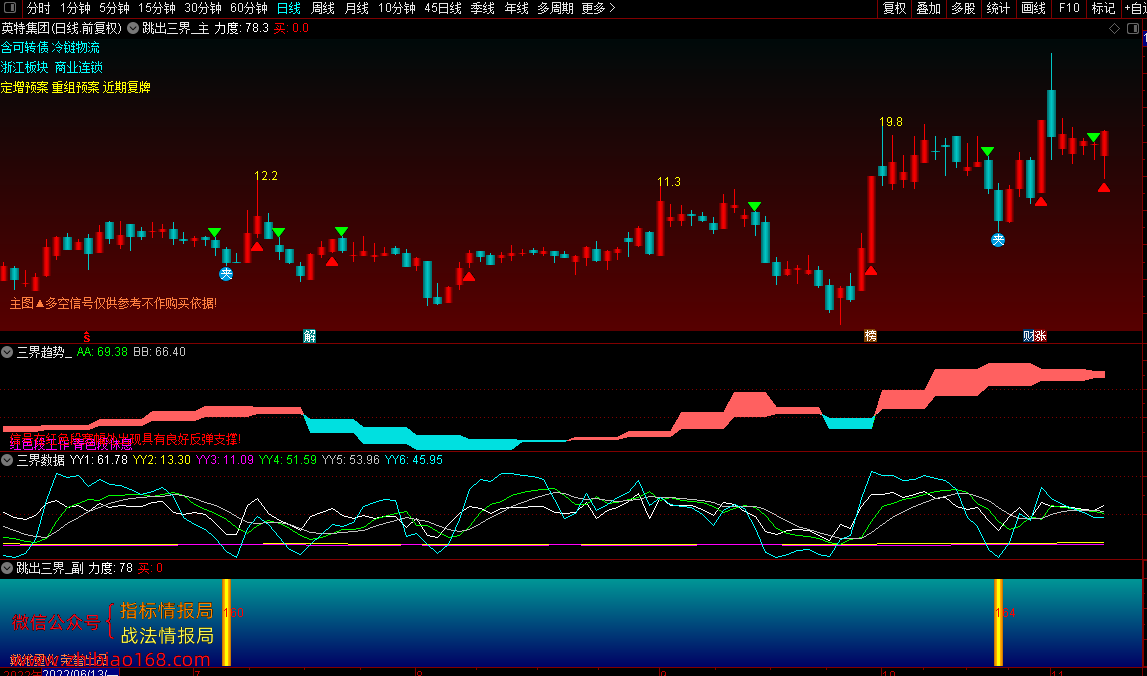Screen dimensions: 1147x676
Task: Switch to 30分钟 period
Action: coord(203,8)
